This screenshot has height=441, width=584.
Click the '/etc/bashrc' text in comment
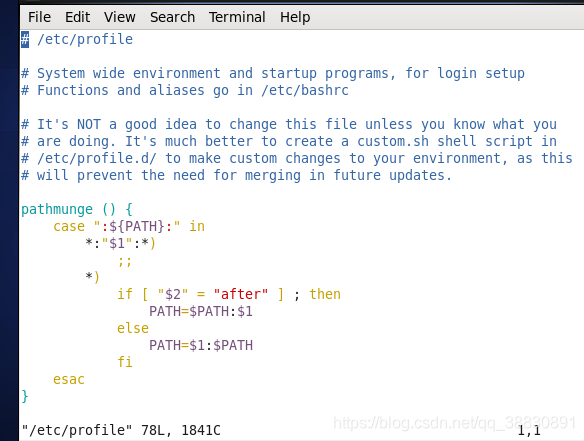pyautogui.click(x=305, y=91)
